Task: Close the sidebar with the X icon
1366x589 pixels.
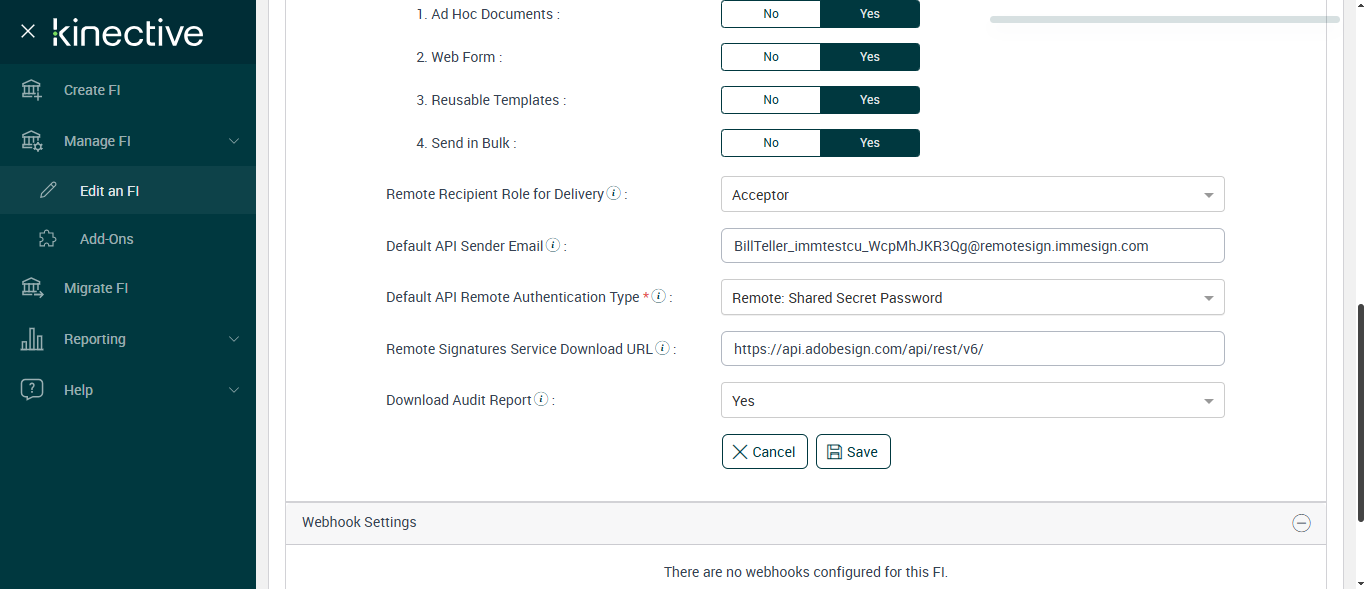Action: [x=28, y=32]
